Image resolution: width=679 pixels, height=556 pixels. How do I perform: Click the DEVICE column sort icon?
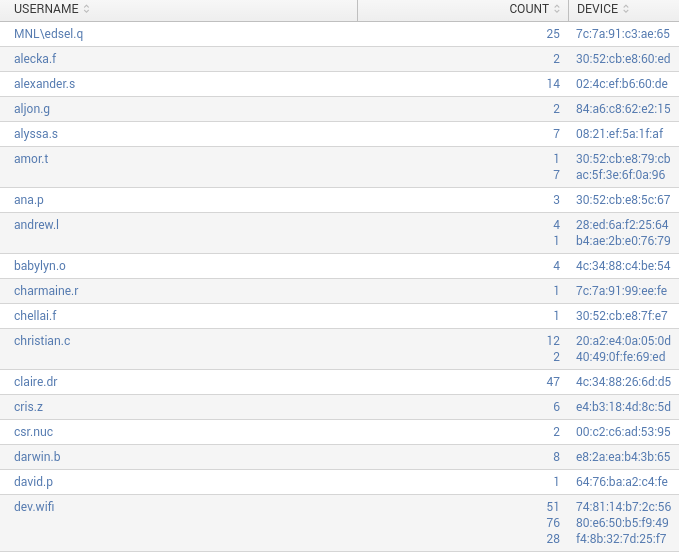(626, 9)
